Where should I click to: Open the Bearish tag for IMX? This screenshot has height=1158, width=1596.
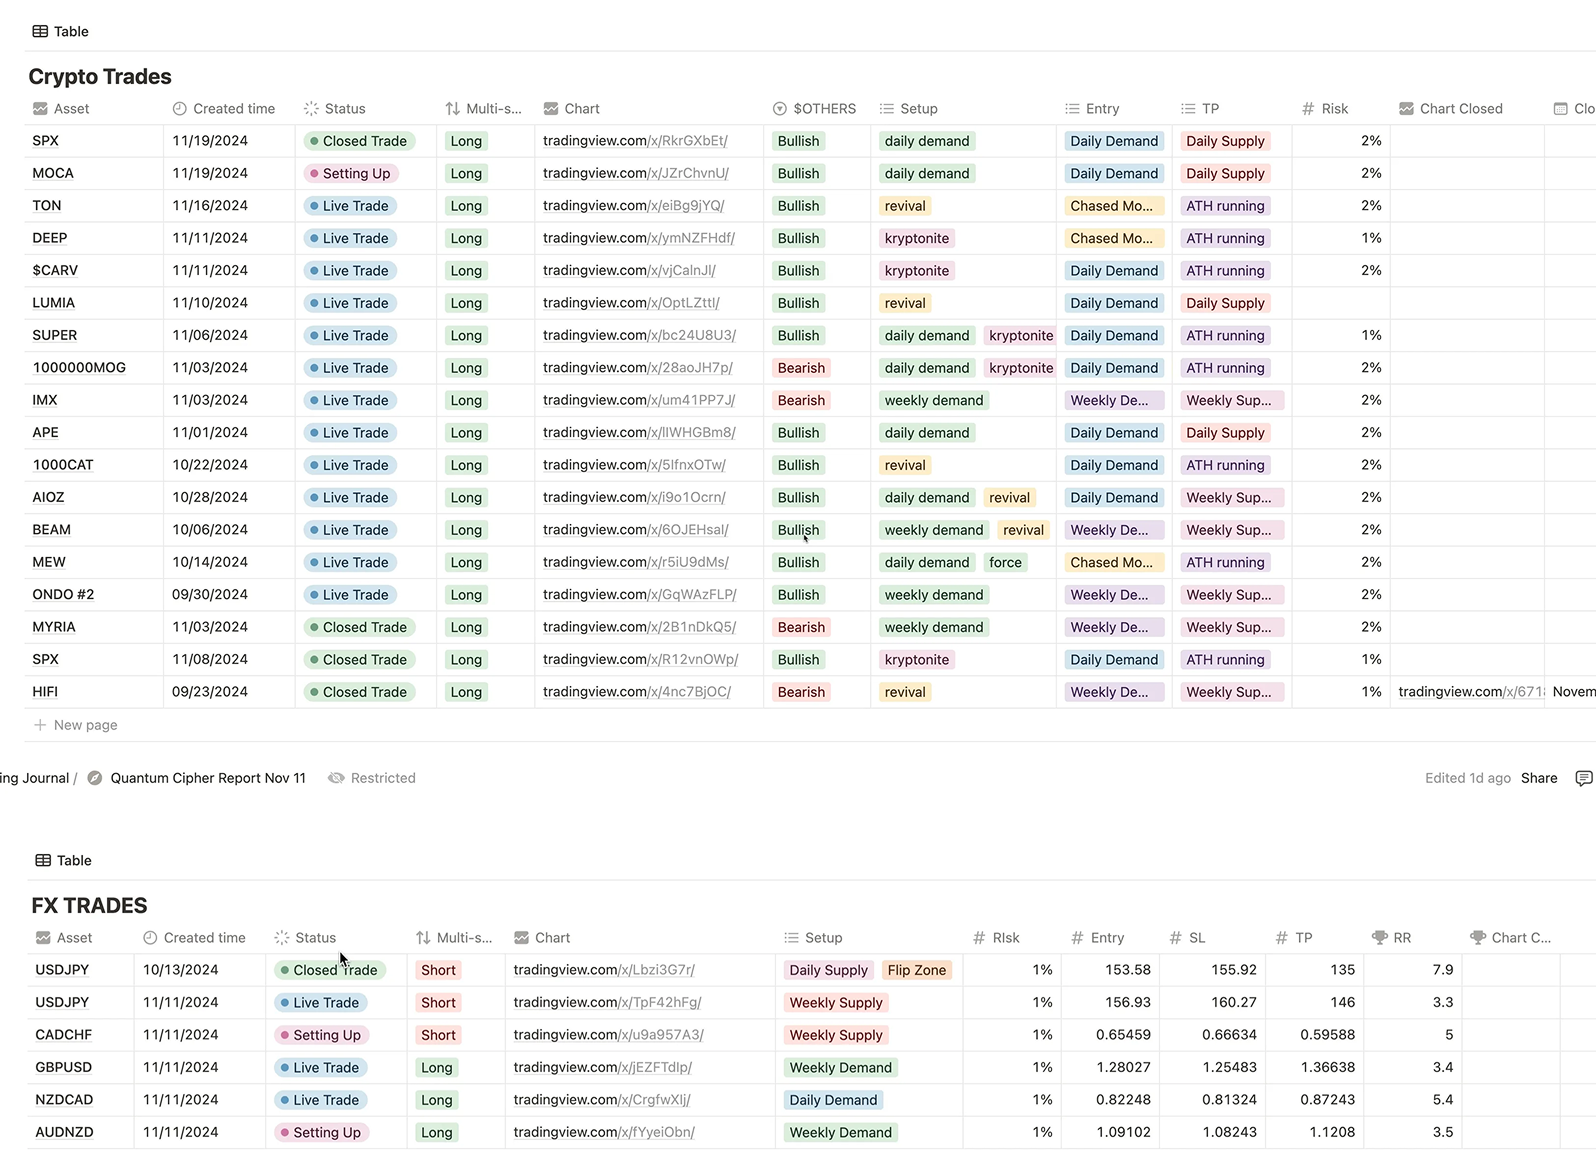802,400
